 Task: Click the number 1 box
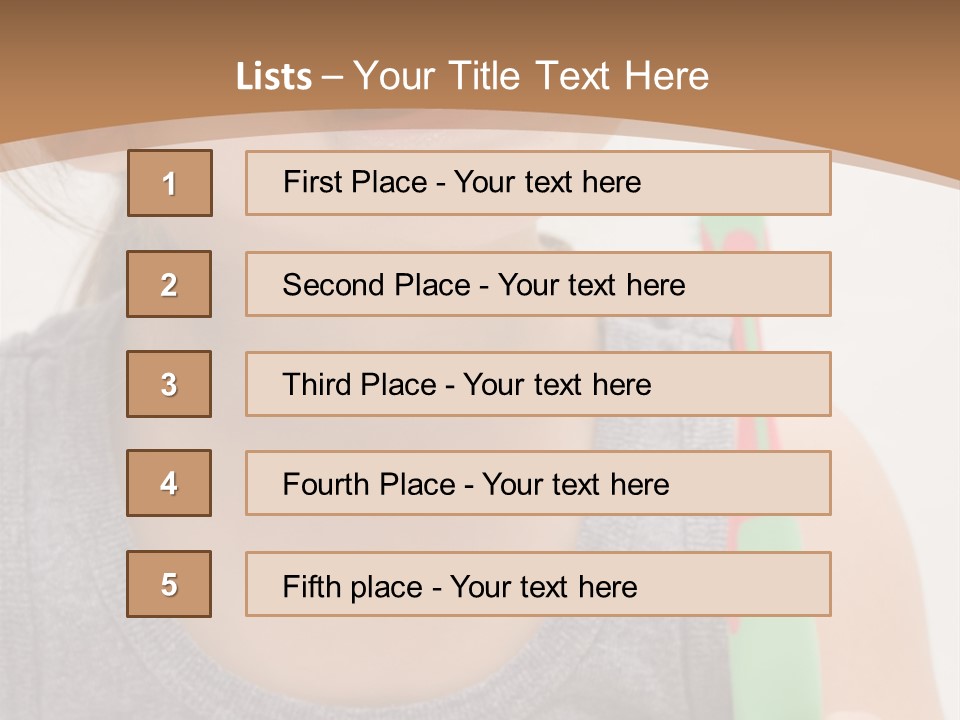point(170,183)
